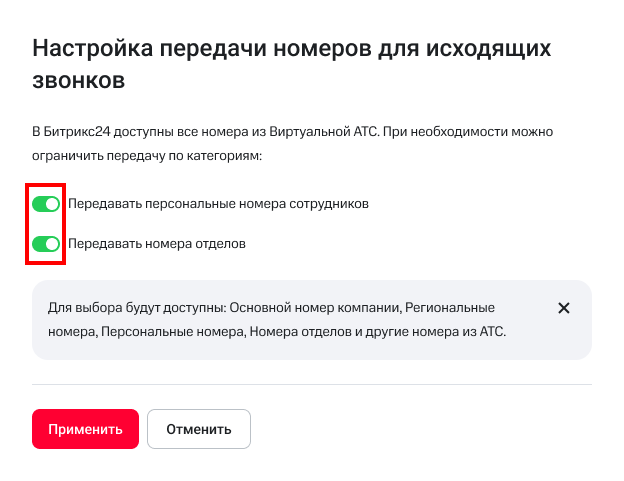Click the horizontal divider above the buttons
624x481 pixels.
pos(312,385)
